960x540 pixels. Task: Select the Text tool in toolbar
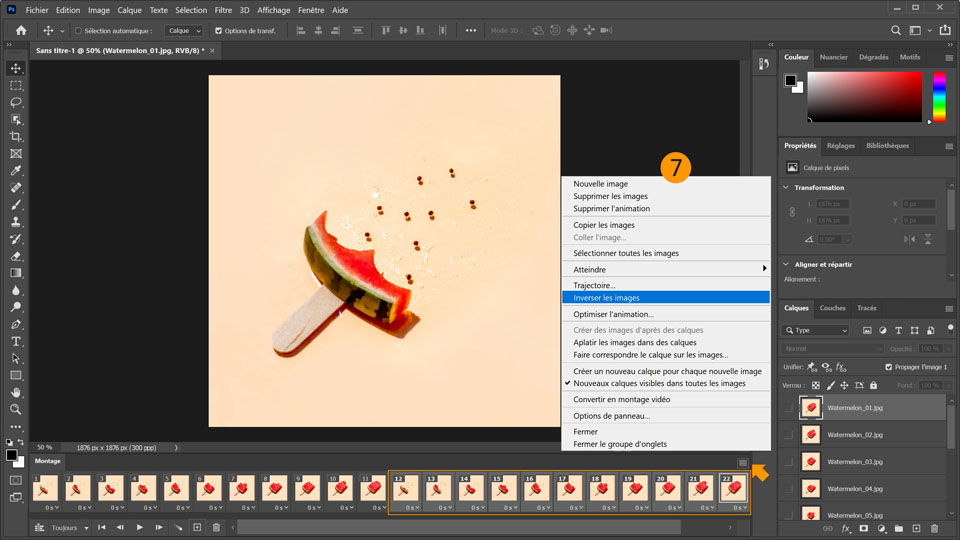coord(16,341)
